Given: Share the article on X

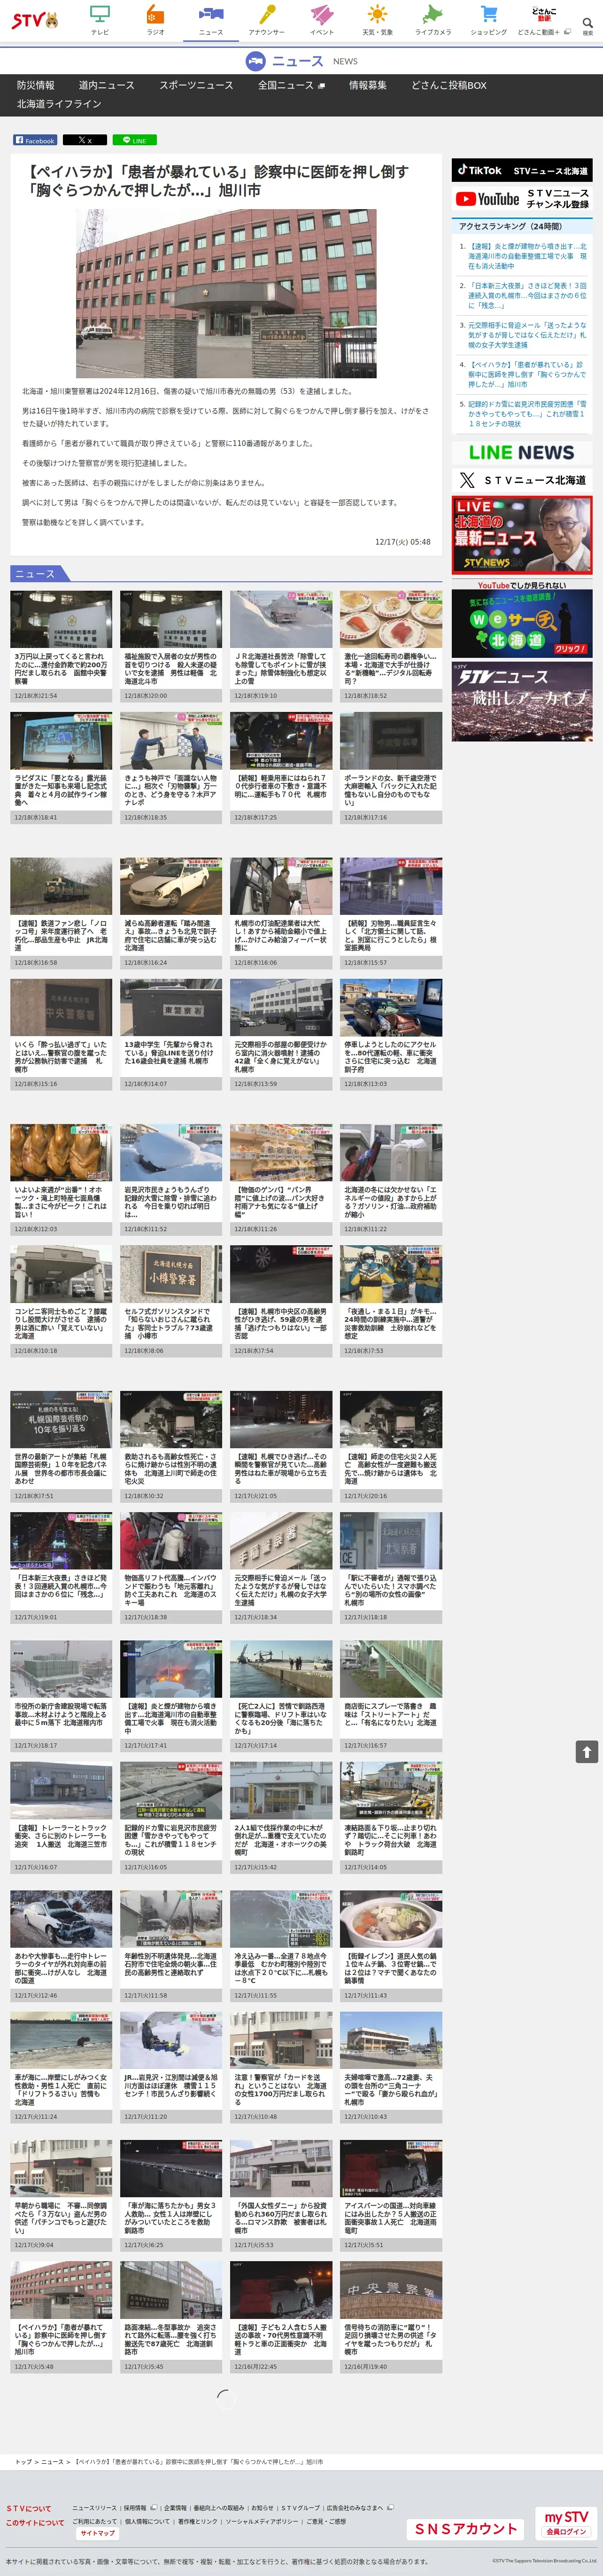Looking at the screenshot, I should (x=84, y=140).
